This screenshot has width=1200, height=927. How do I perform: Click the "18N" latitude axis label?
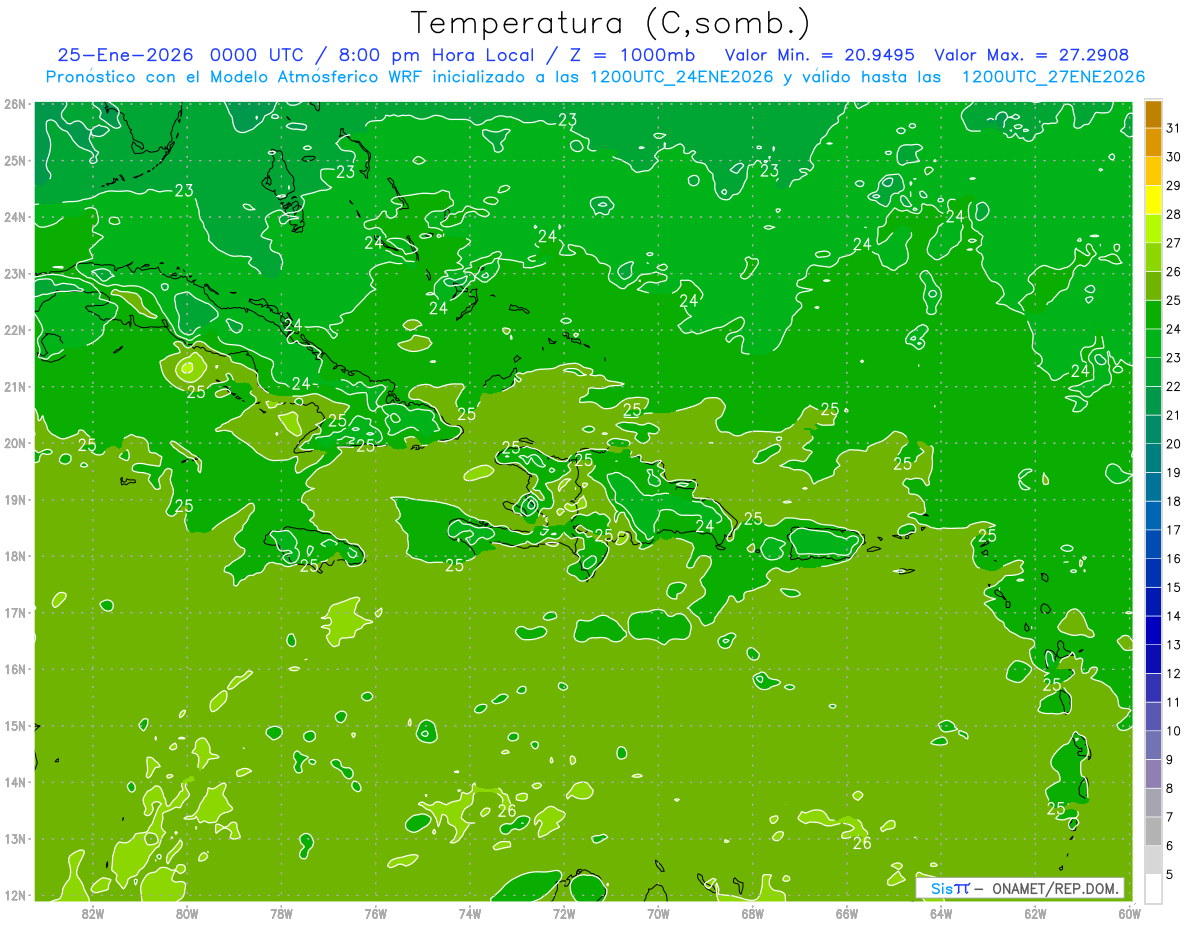point(14,556)
